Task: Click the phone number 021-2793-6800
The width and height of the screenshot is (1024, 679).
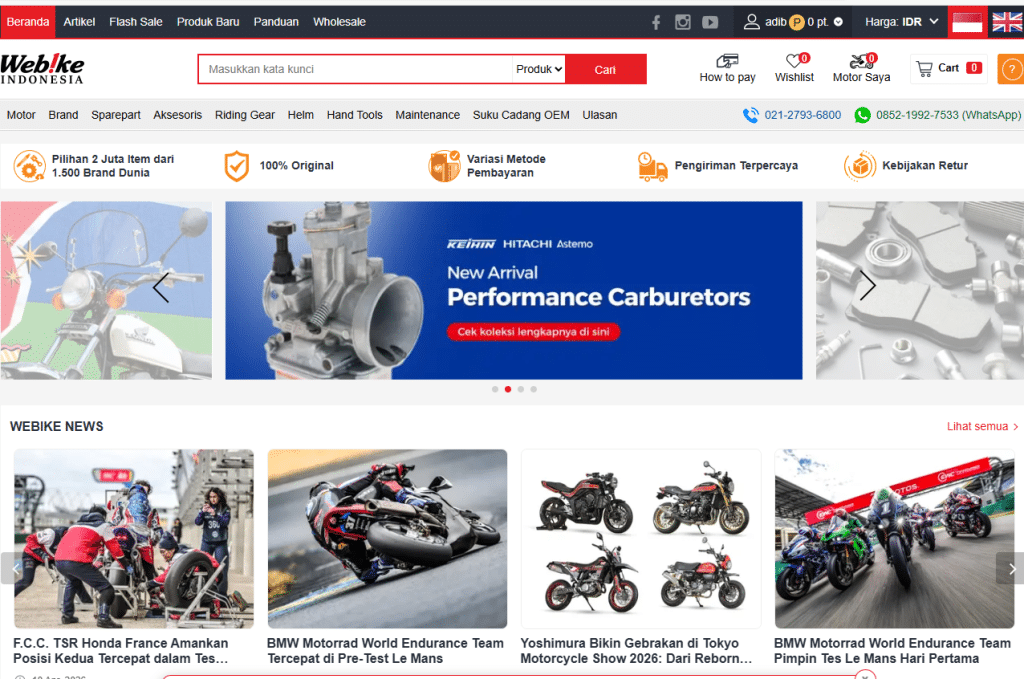Action: pos(803,115)
